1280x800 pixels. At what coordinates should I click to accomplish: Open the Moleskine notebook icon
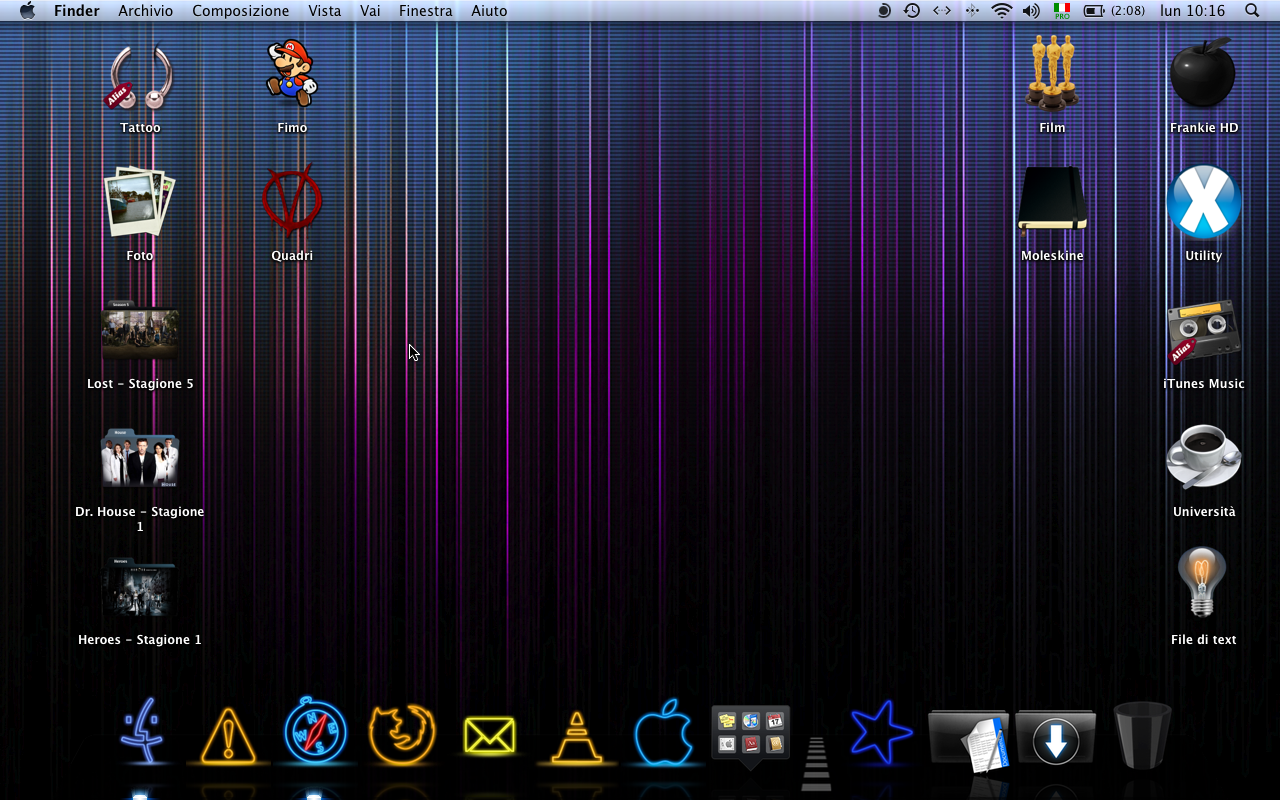pos(1052,200)
